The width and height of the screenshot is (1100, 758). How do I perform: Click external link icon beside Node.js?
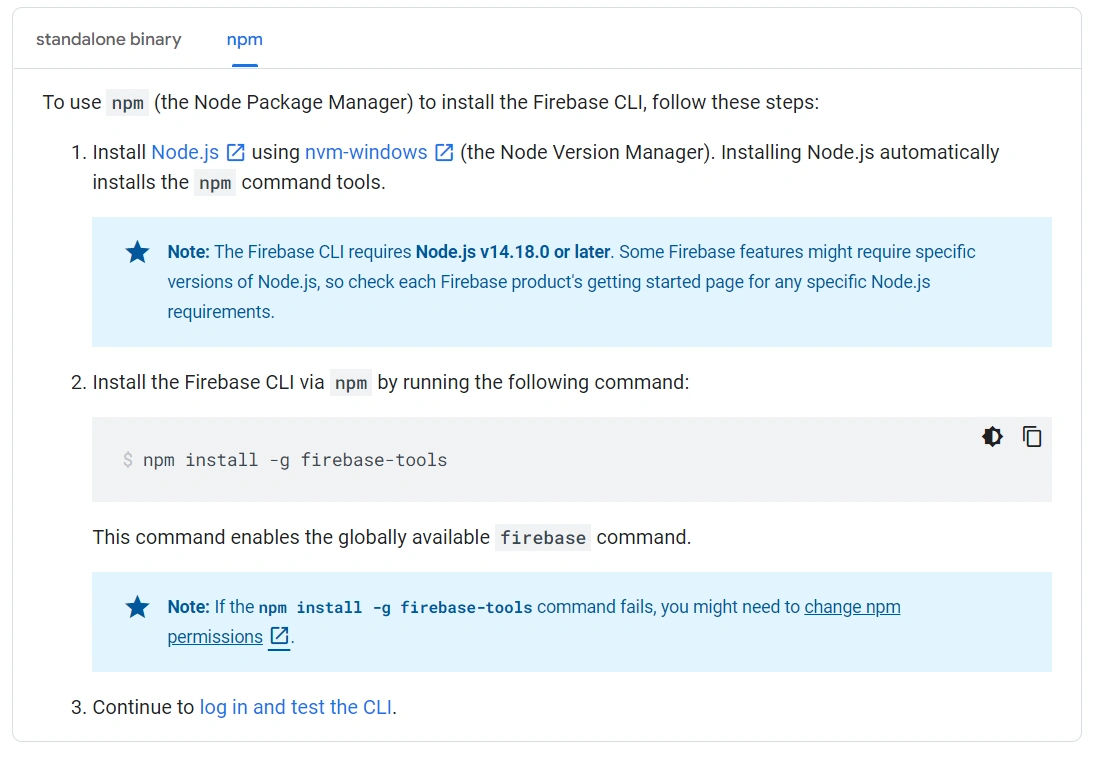point(236,152)
